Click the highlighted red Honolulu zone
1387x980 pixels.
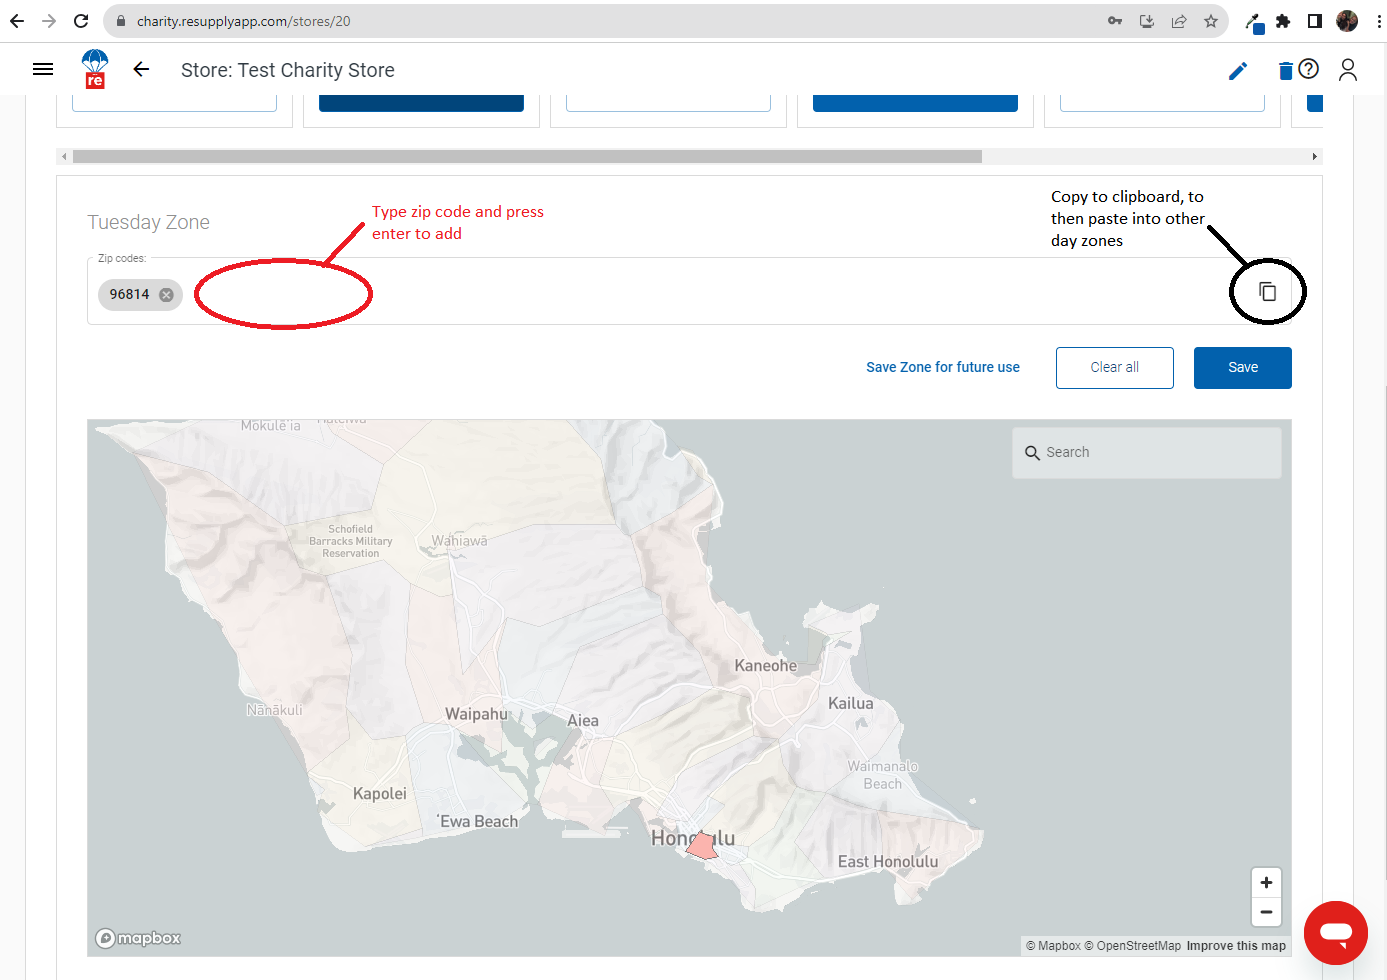702,846
